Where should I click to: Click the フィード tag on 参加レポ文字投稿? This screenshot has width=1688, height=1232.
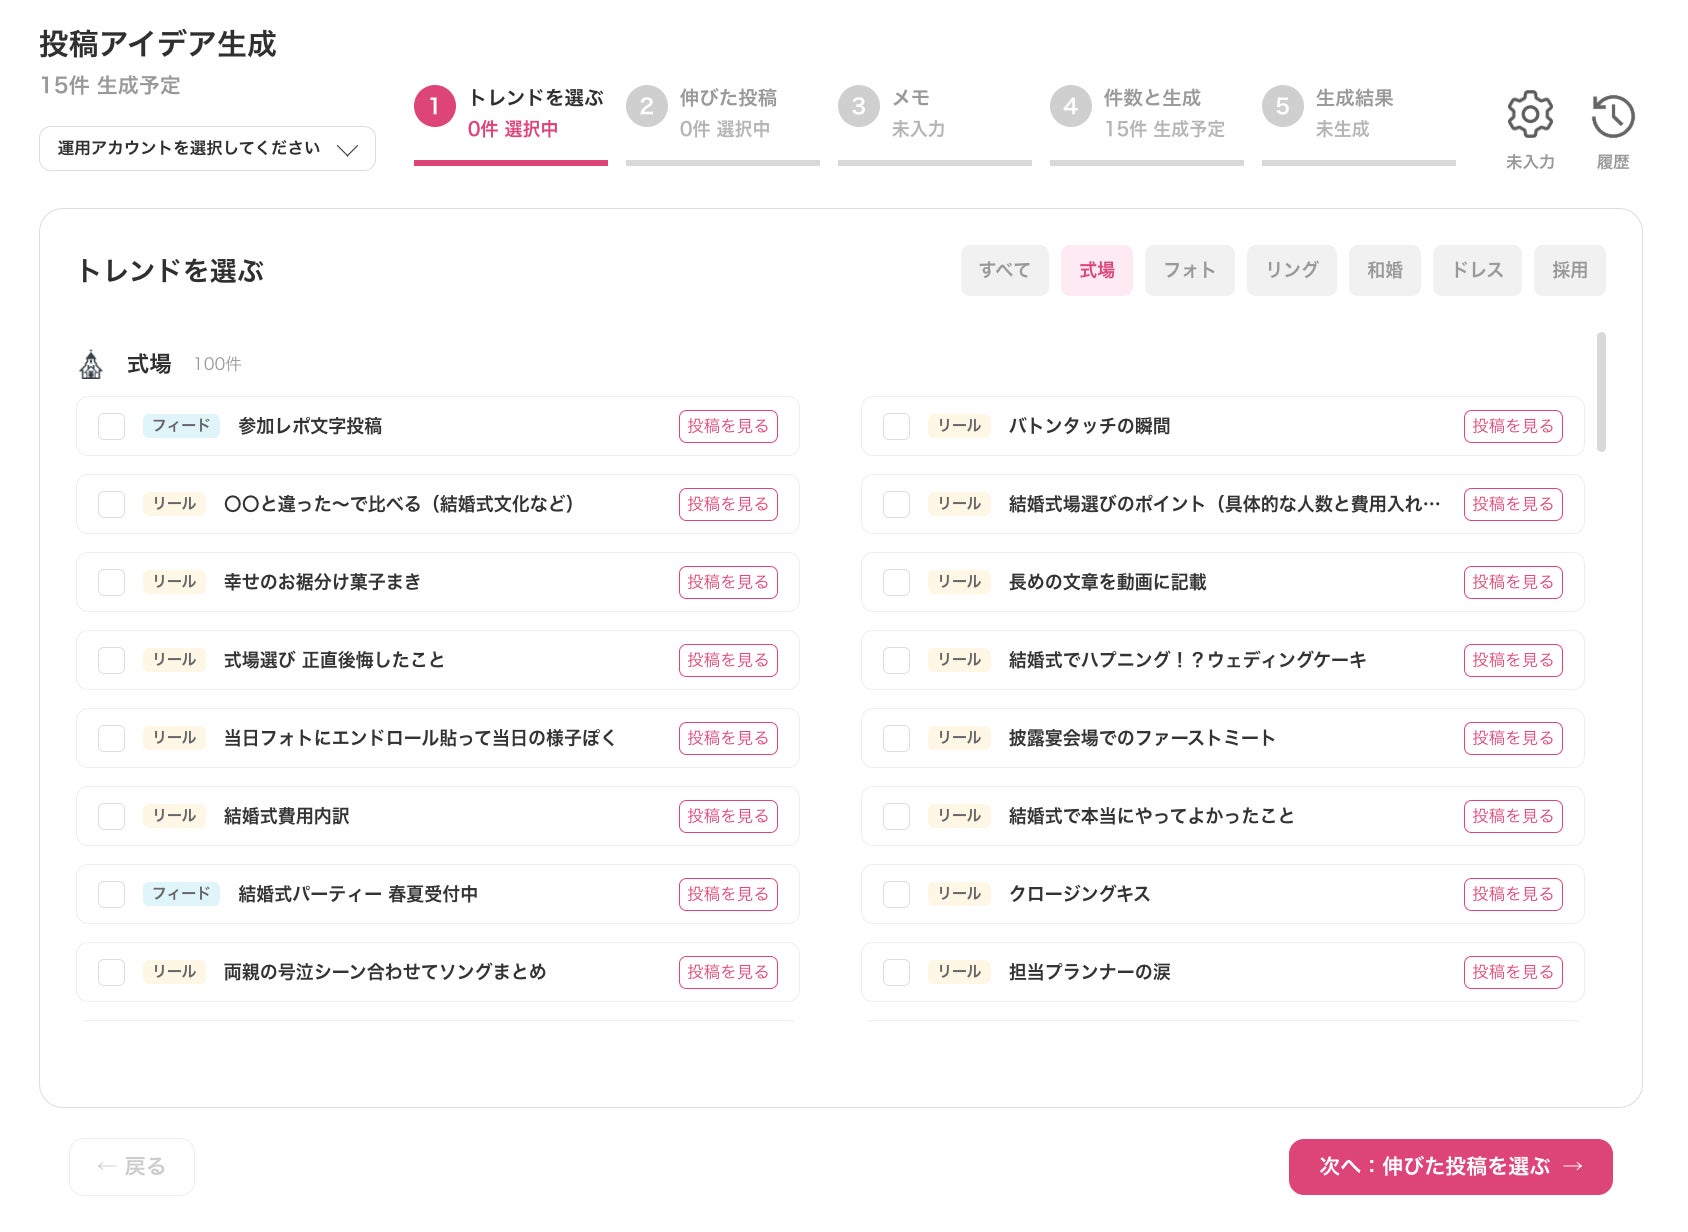coord(181,426)
